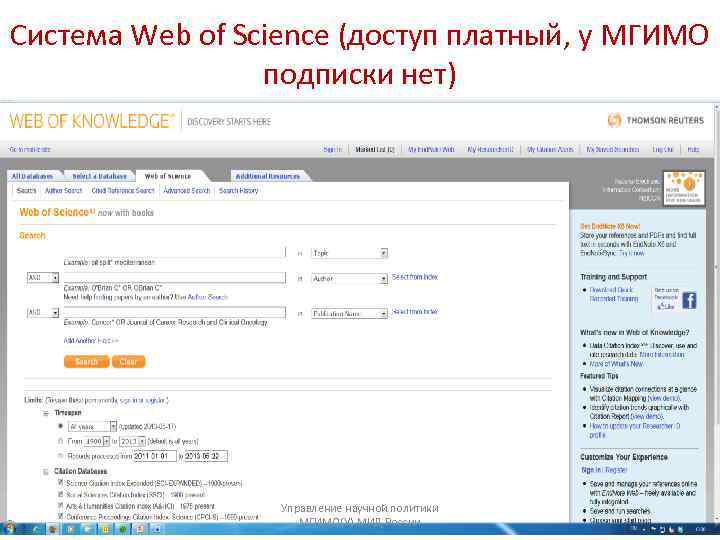The height and width of the screenshot is (540, 720).
Task: Click the records processed end date field
Action: [x=206, y=456]
